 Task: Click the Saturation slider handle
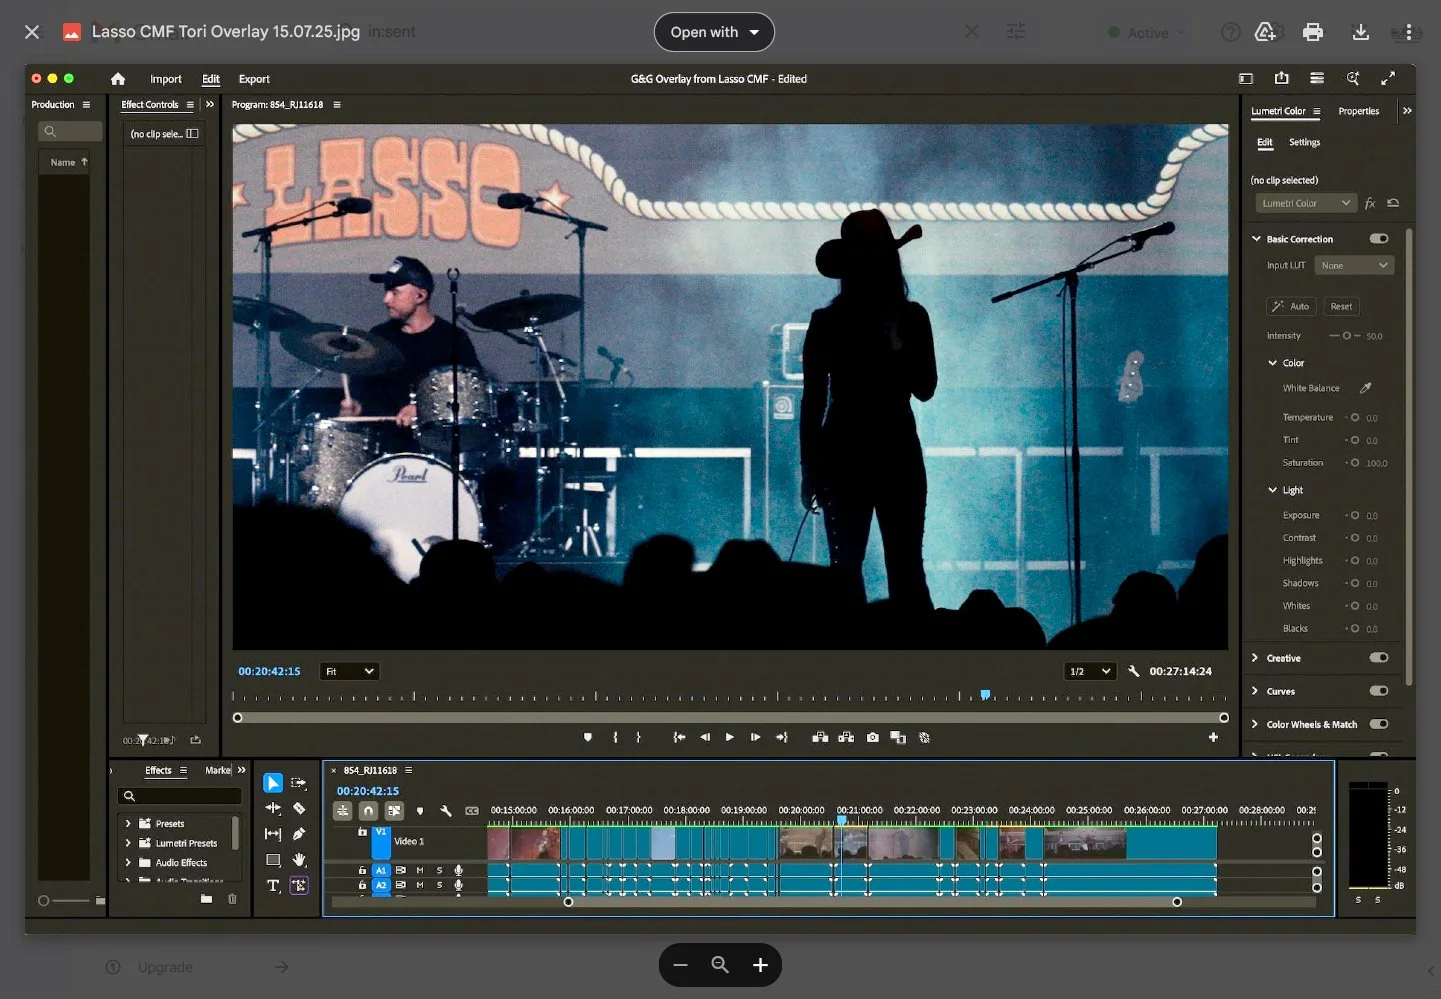point(1355,463)
